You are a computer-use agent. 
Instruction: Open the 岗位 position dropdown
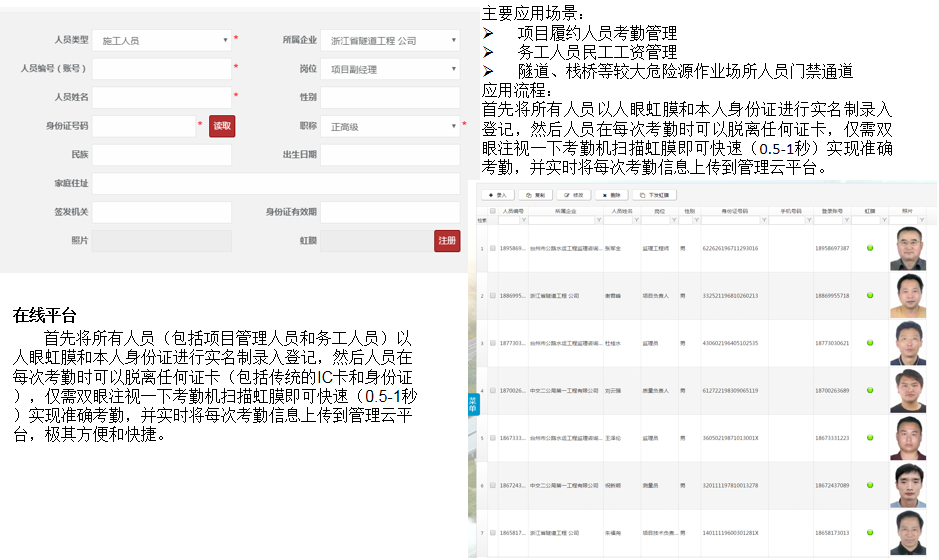390,69
